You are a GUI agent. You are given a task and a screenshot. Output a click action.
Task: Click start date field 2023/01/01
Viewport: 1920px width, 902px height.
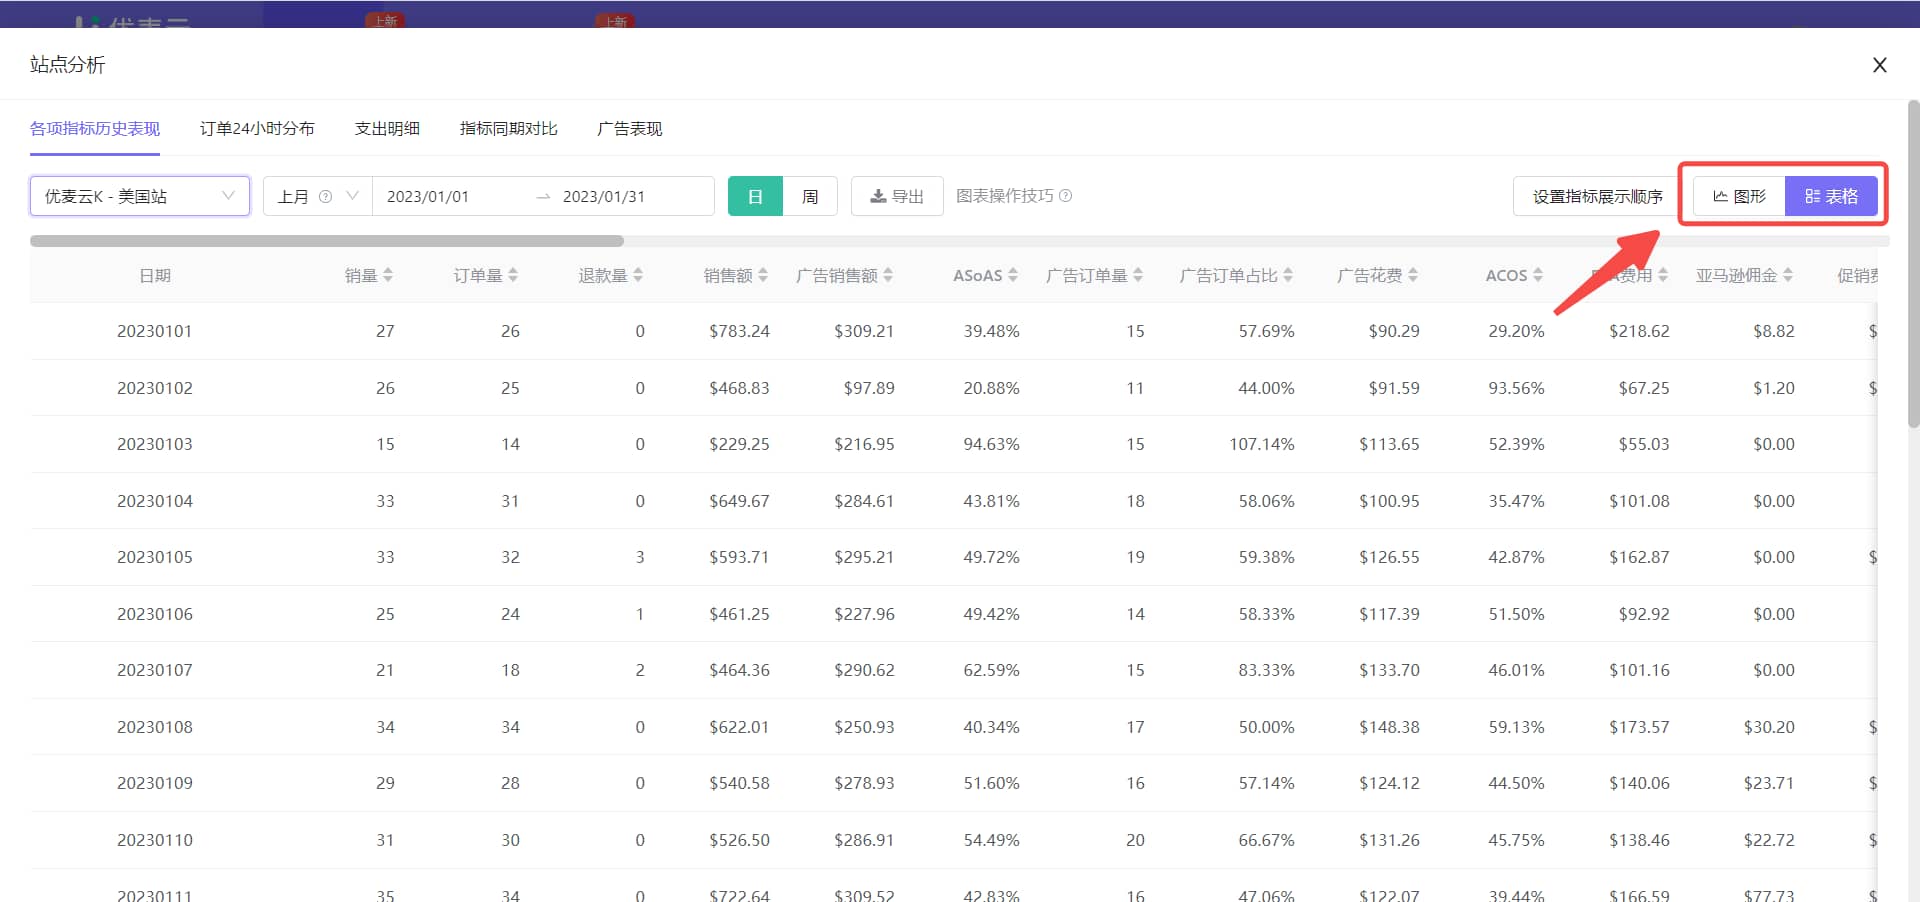point(428,196)
